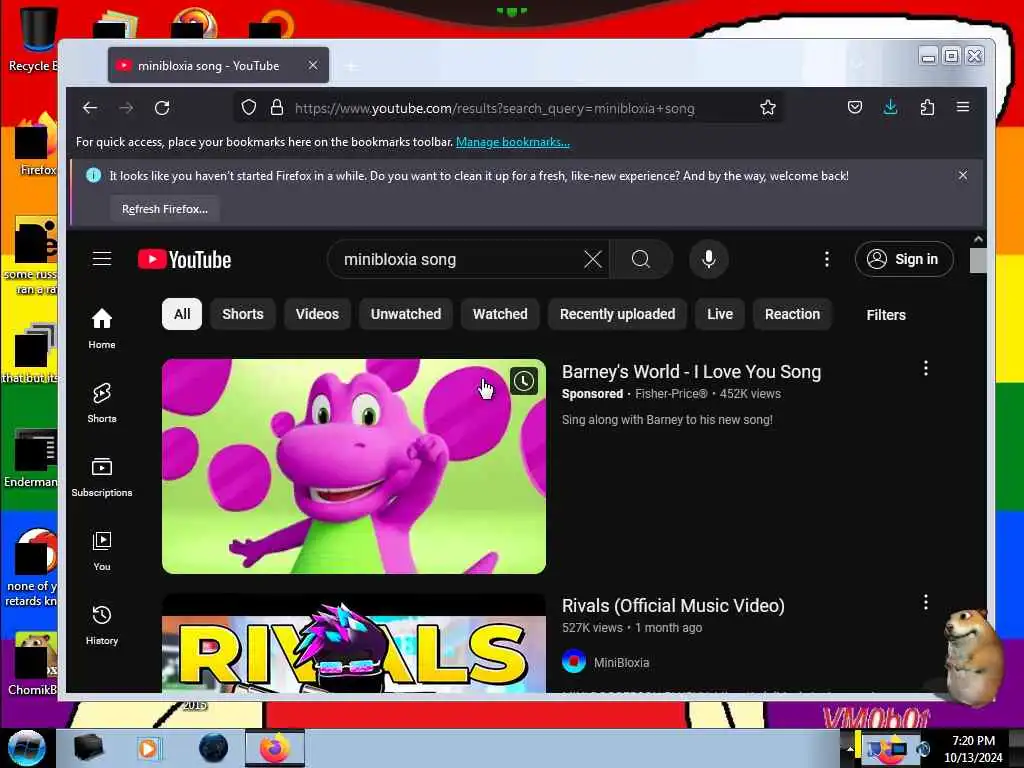Image resolution: width=1024 pixels, height=768 pixels.
Task: Dismiss the Firefox welcome-back notification bar
Action: pyautogui.click(x=963, y=175)
